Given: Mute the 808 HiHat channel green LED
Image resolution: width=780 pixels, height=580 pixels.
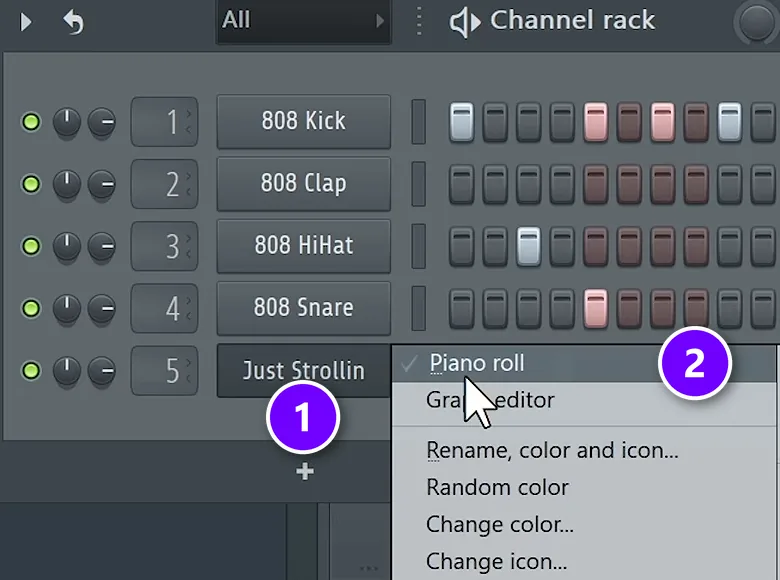Looking at the screenshot, I should (31, 246).
